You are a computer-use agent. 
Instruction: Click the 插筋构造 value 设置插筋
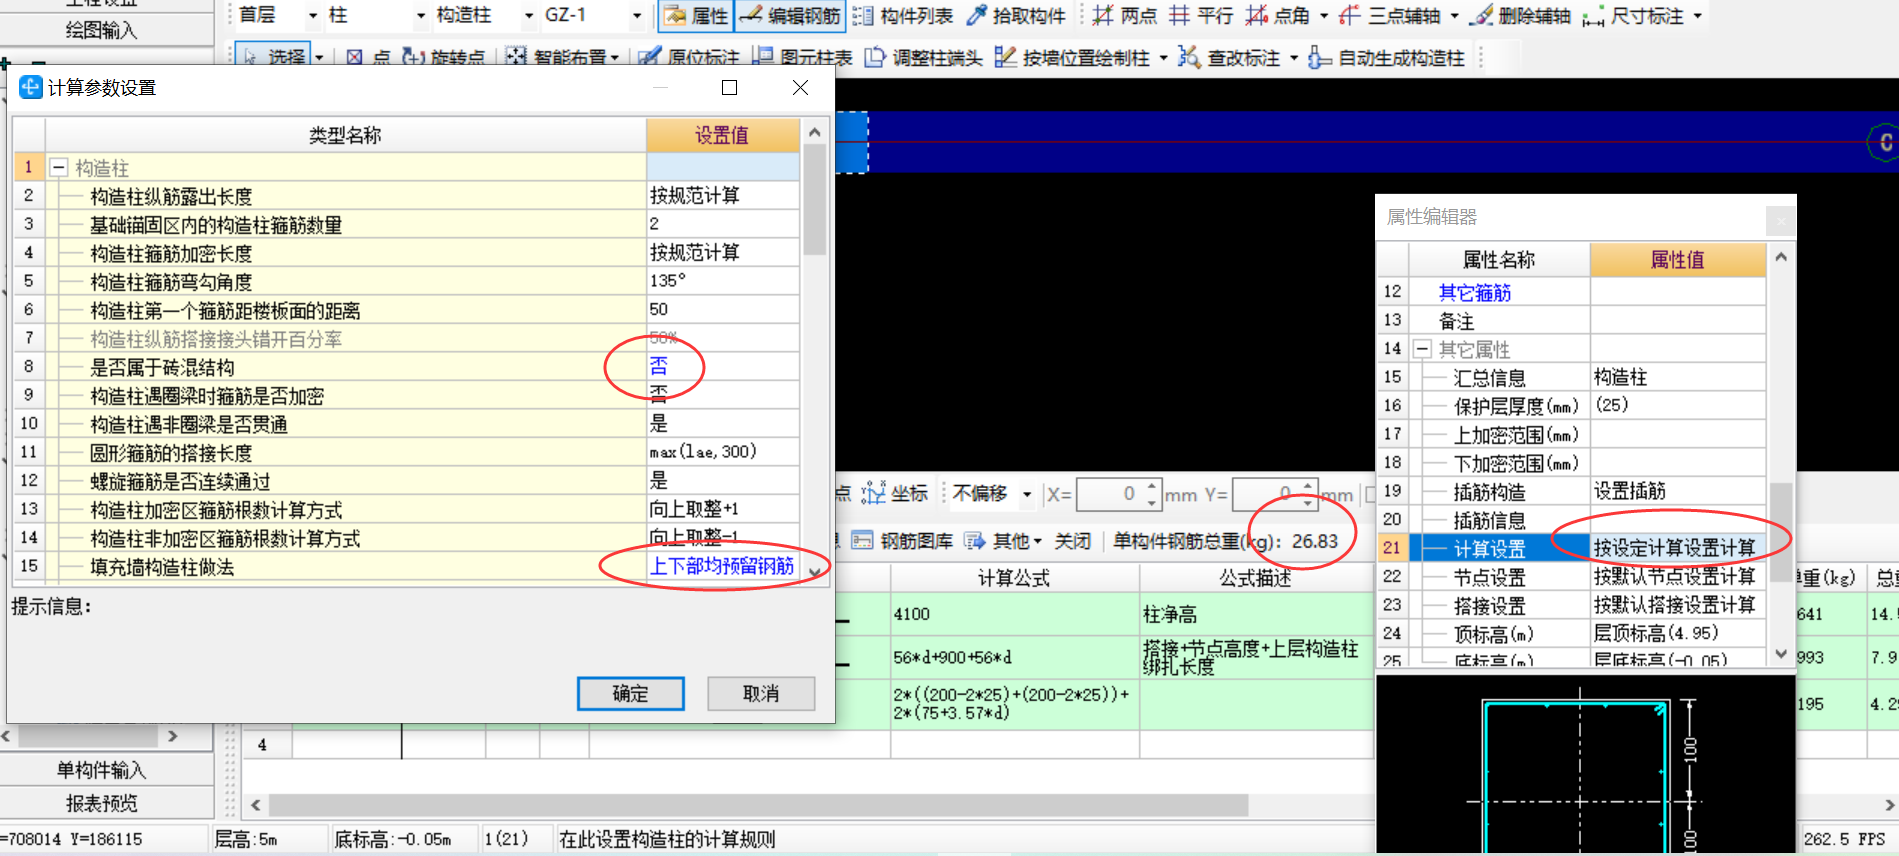tap(1677, 491)
